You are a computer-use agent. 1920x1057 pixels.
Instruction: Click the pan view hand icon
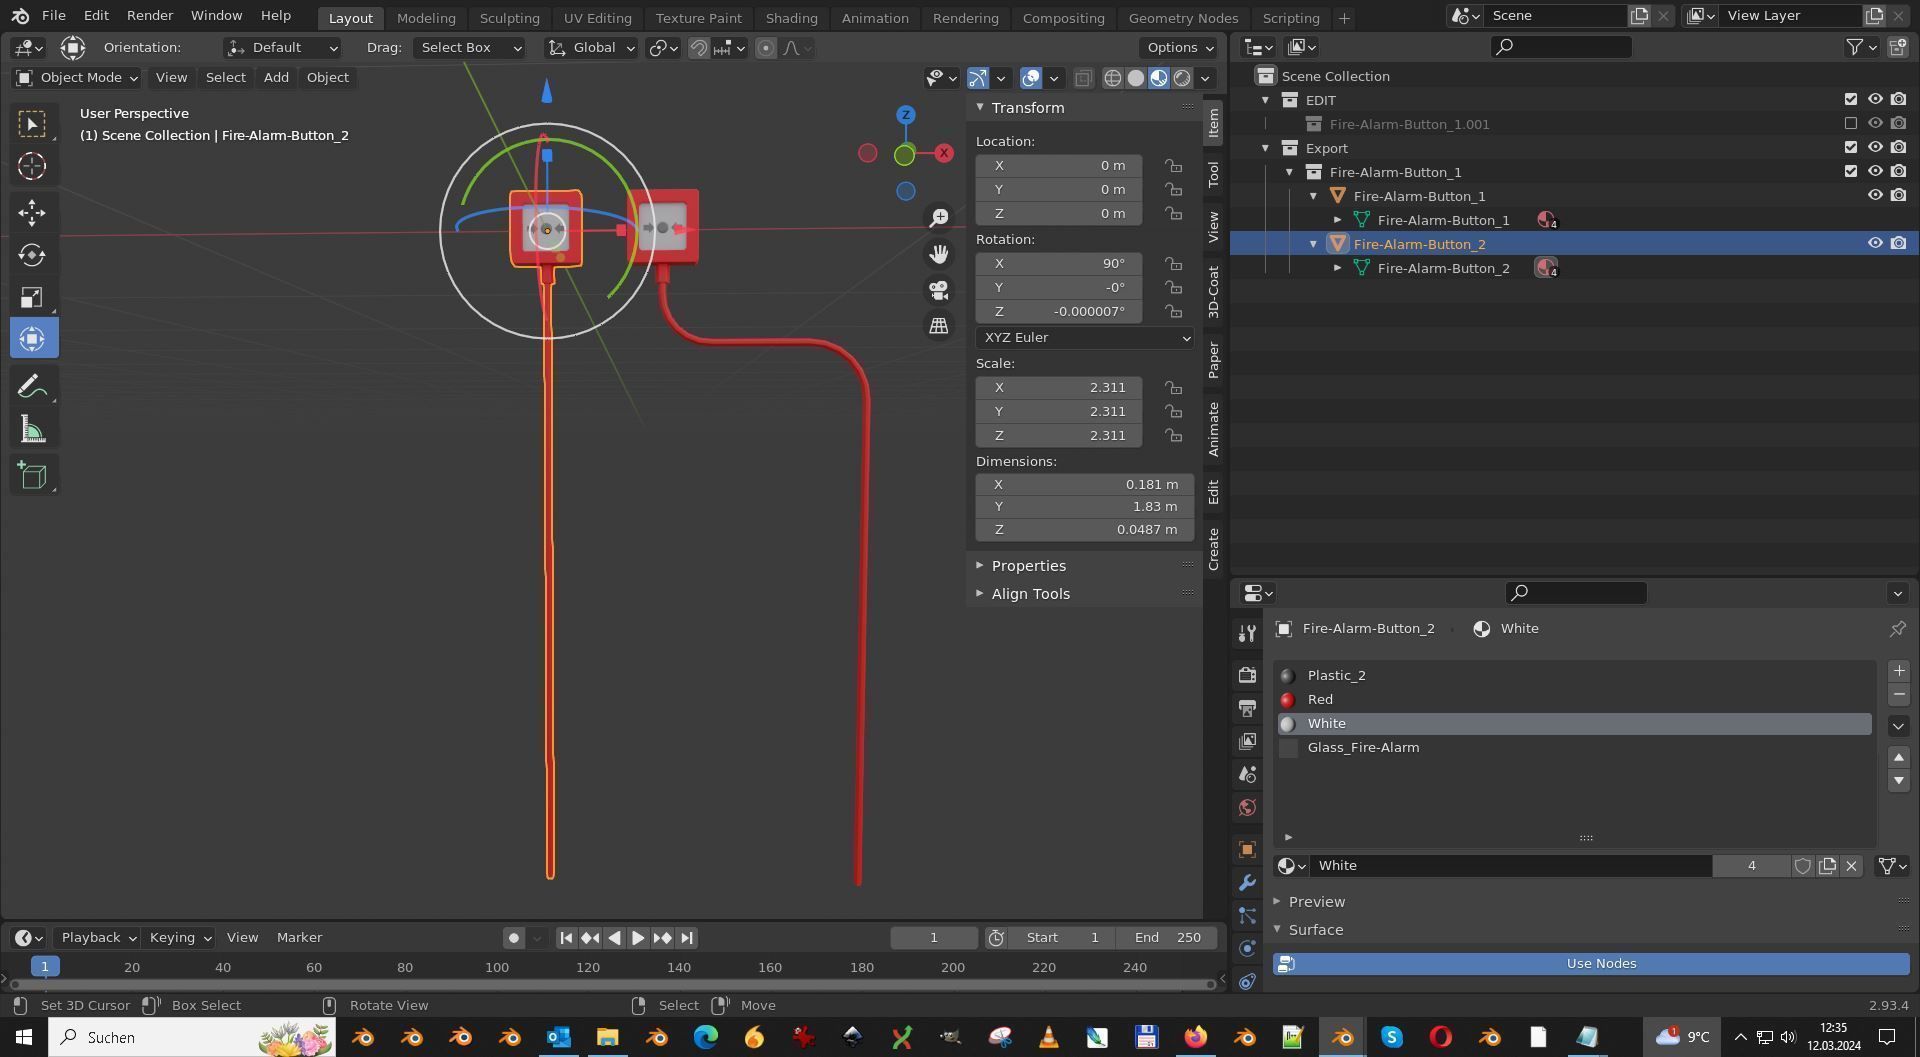pyautogui.click(x=939, y=254)
